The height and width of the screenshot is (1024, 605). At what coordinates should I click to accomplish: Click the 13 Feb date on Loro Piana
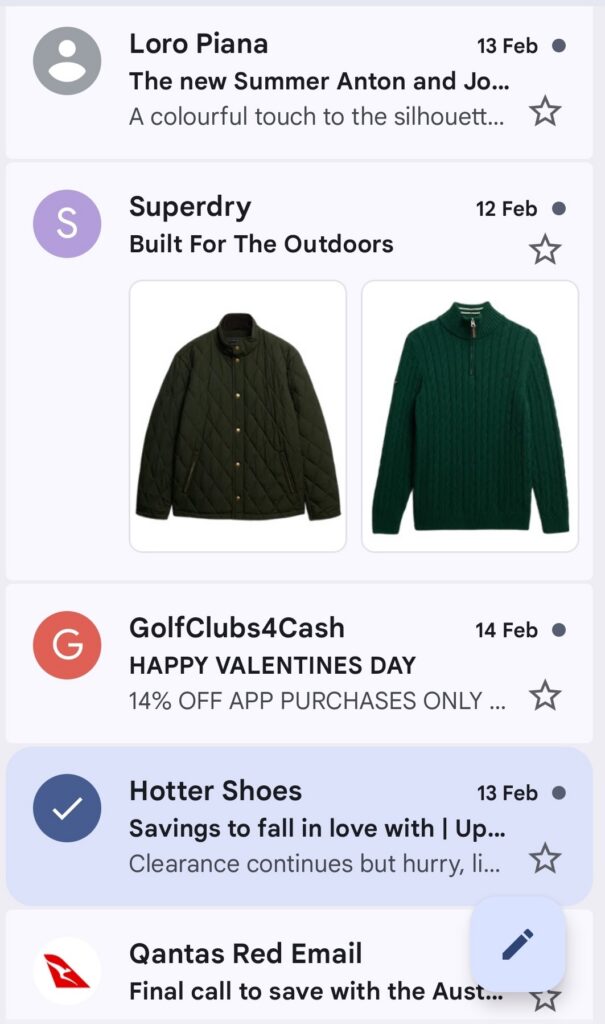coord(506,44)
